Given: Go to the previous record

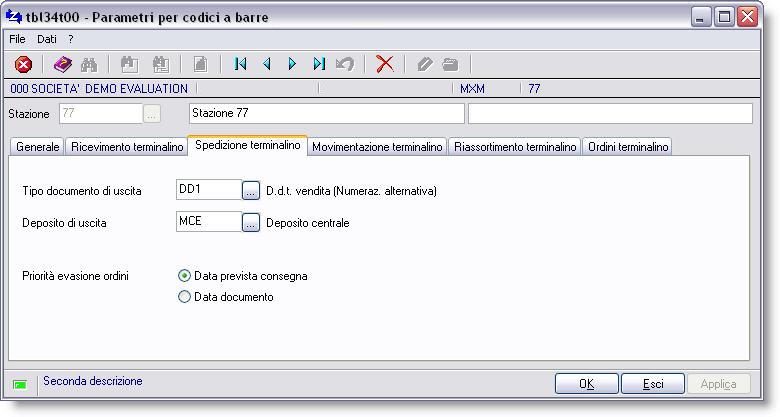Looking at the screenshot, I should (266, 64).
